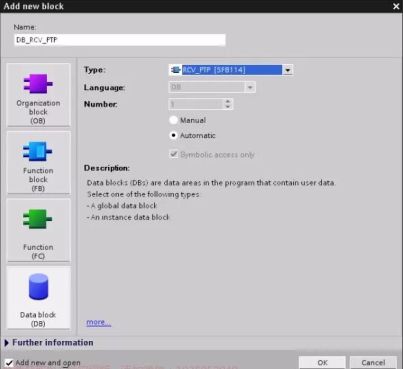Expand the Further information section
This screenshot has height=369, width=403.
(7, 343)
